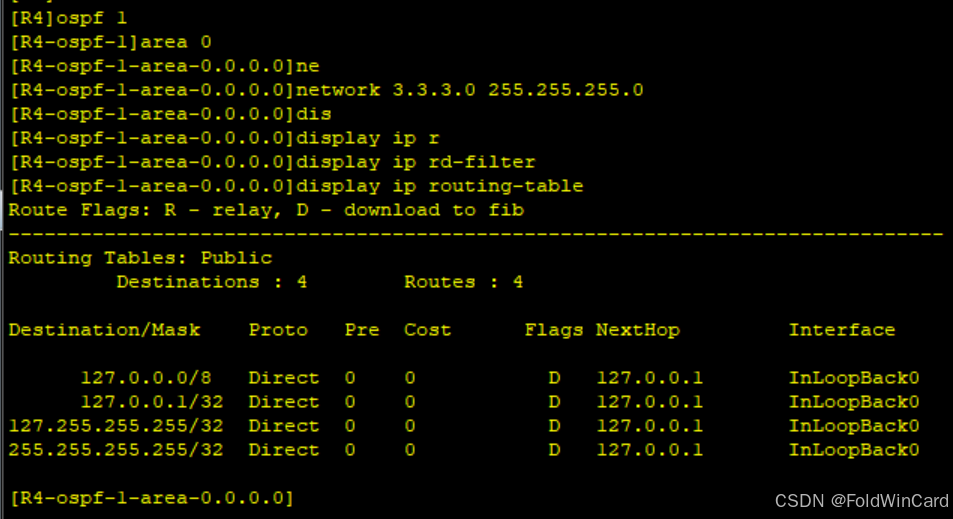
Task: Click the Destination/Mask column header
Action: point(105,330)
